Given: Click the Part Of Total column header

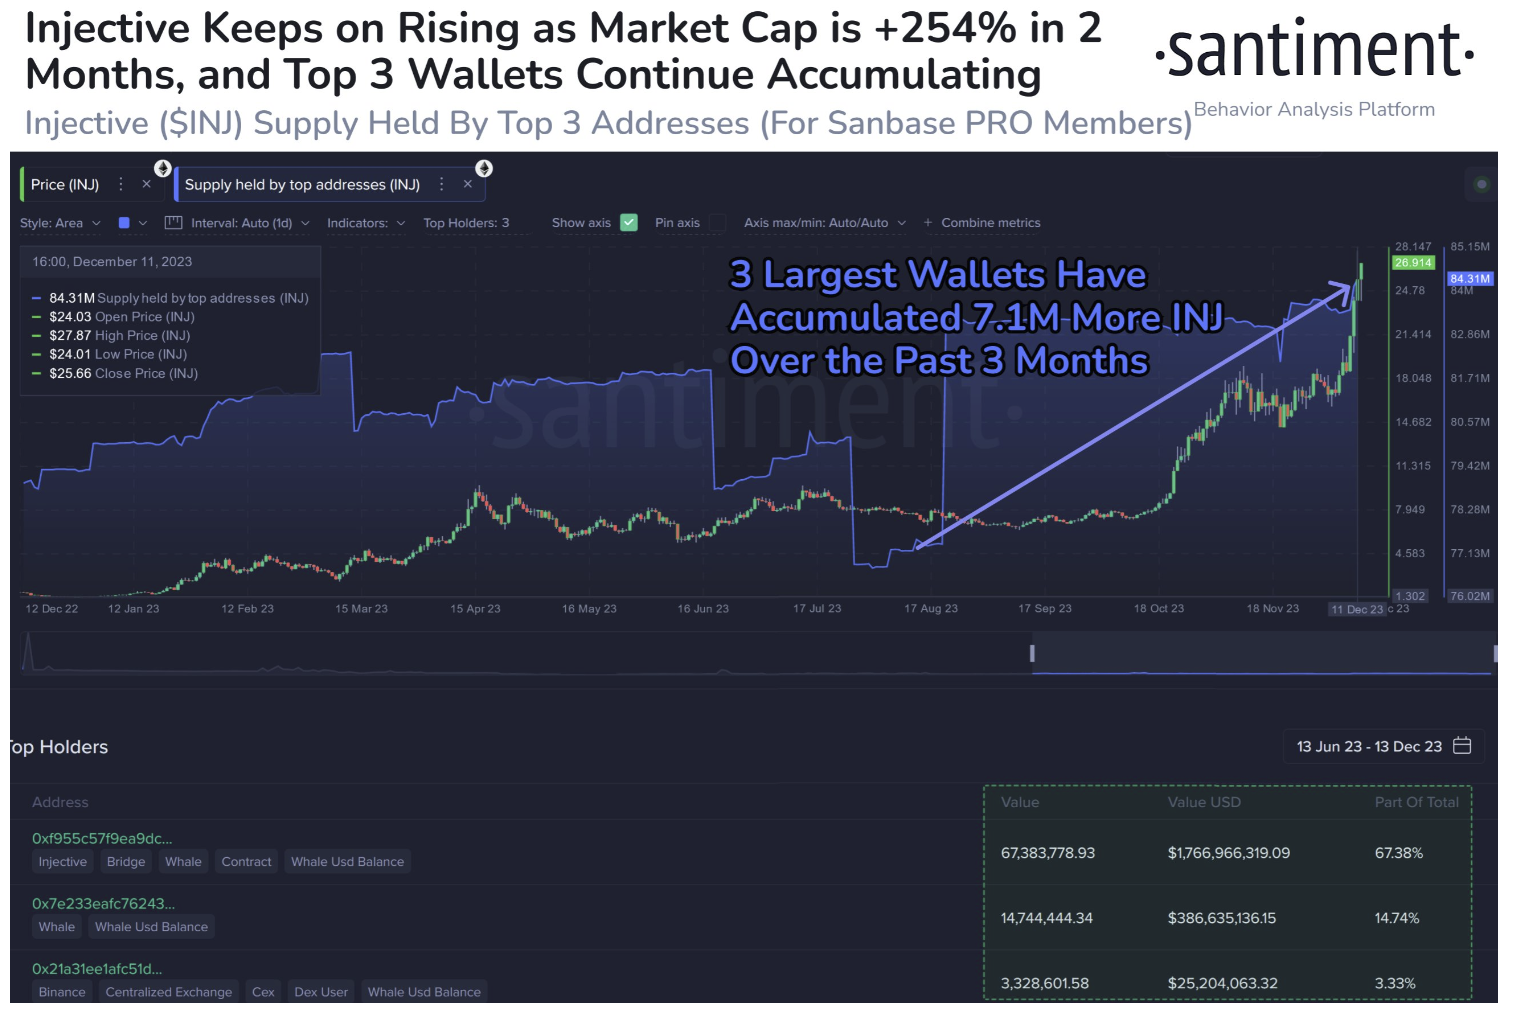Looking at the screenshot, I should 1416,802.
